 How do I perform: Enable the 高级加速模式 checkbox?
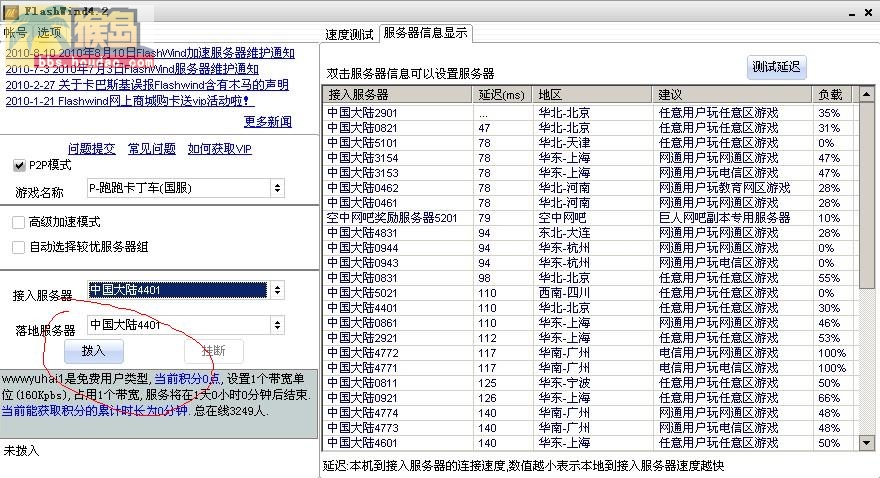[19, 222]
